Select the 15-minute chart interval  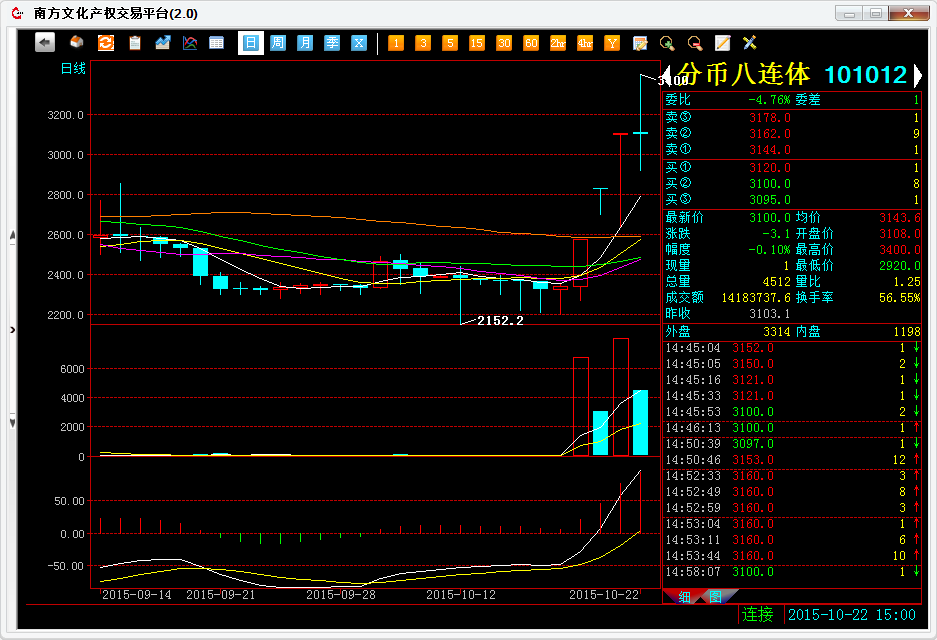coord(477,43)
